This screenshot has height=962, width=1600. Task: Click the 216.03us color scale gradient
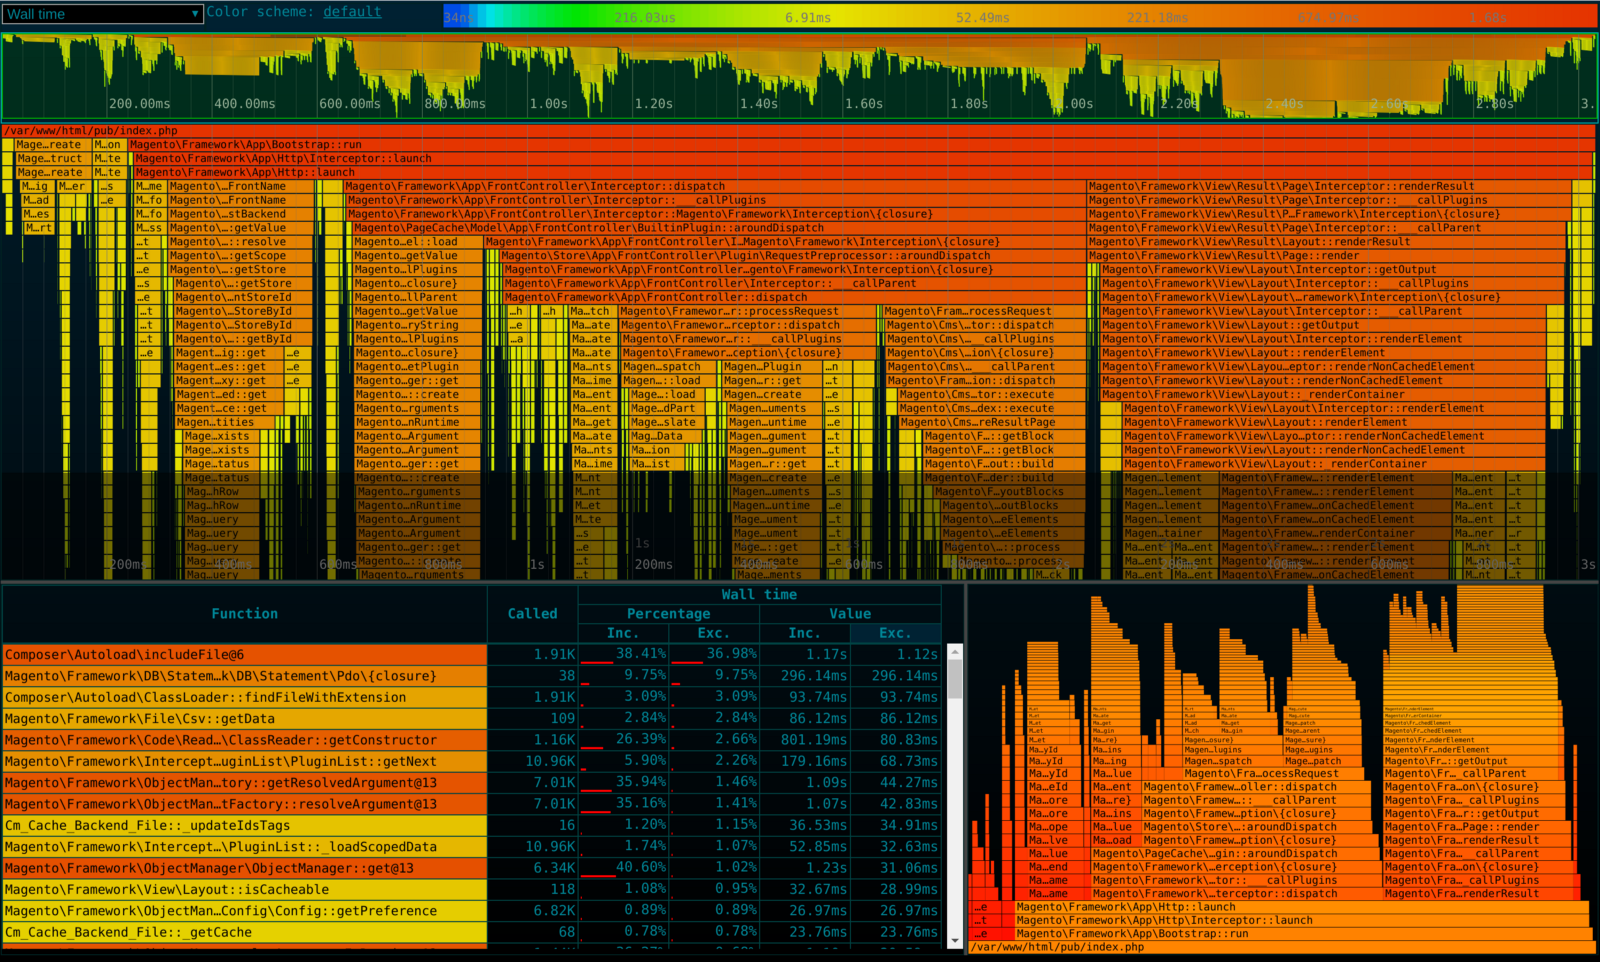644,17
